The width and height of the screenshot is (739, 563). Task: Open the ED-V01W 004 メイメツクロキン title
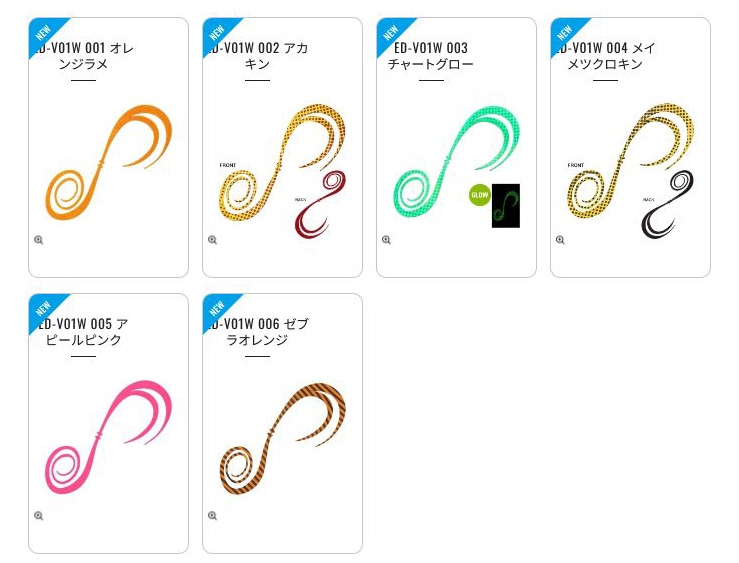(605, 56)
